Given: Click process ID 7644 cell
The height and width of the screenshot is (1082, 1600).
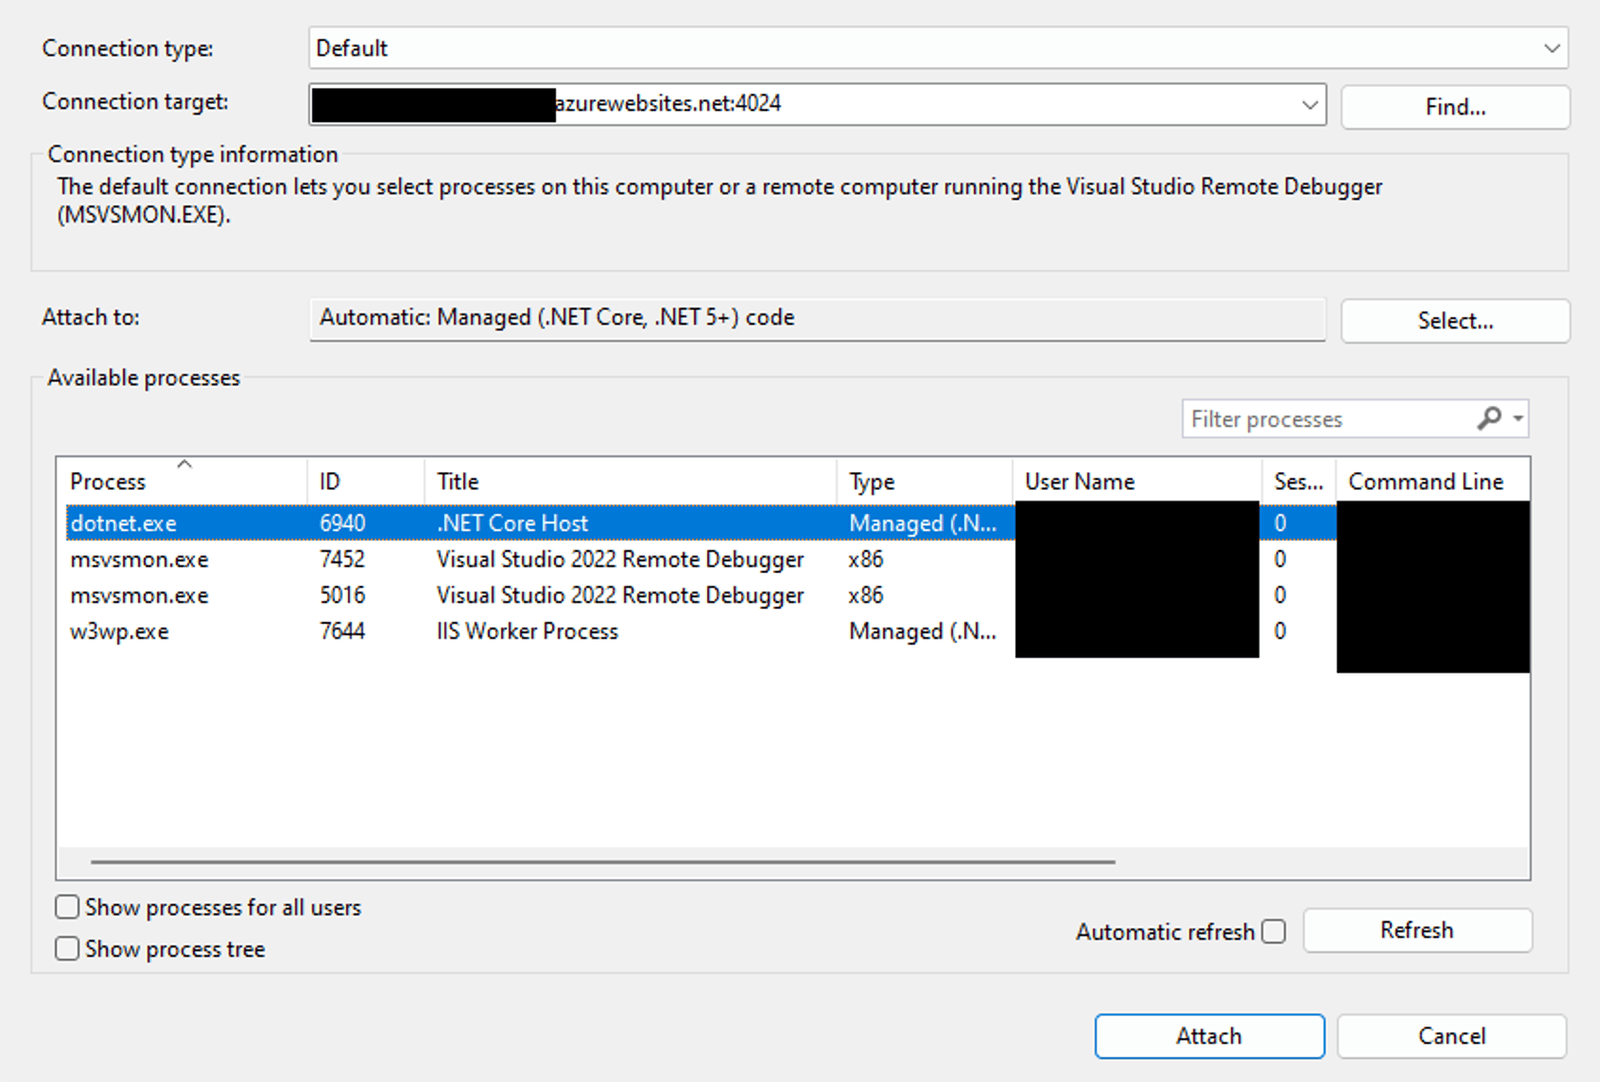Looking at the screenshot, I should pos(342,631).
